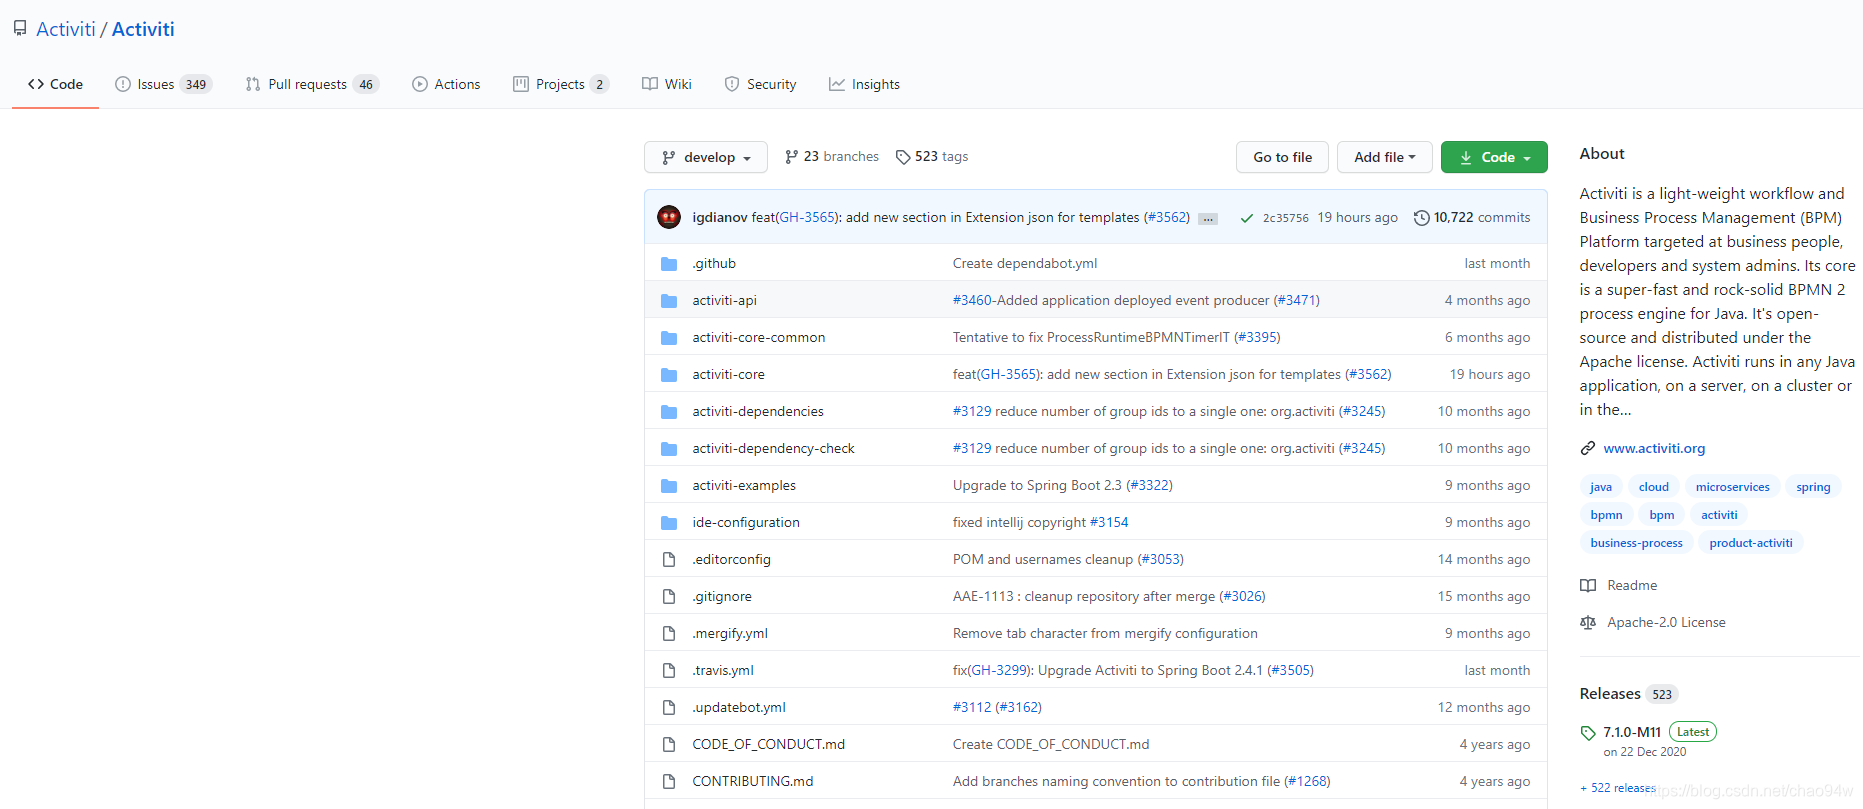The image size is (1863, 809).
Task: Click the folder icon for ide-configuration
Action: tap(669, 523)
